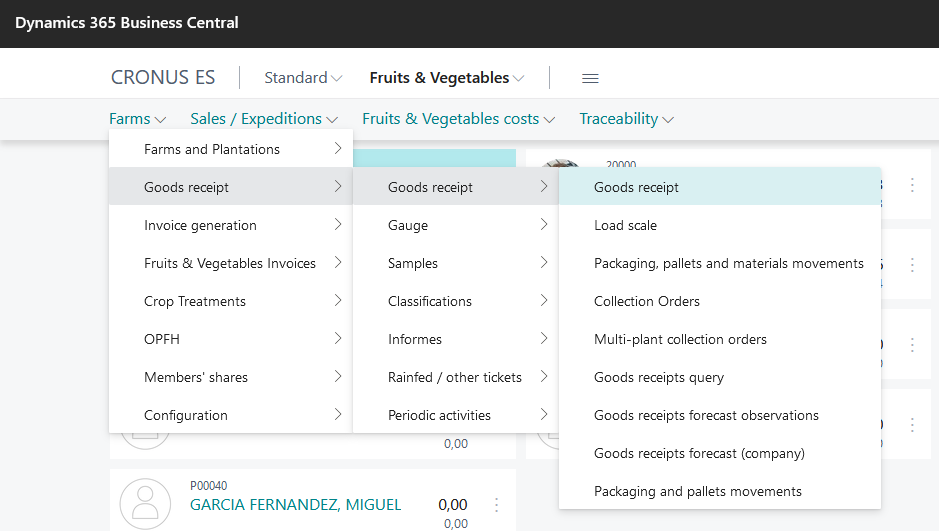Open the Farms menu
This screenshot has height=531, width=939.
coord(137,119)
